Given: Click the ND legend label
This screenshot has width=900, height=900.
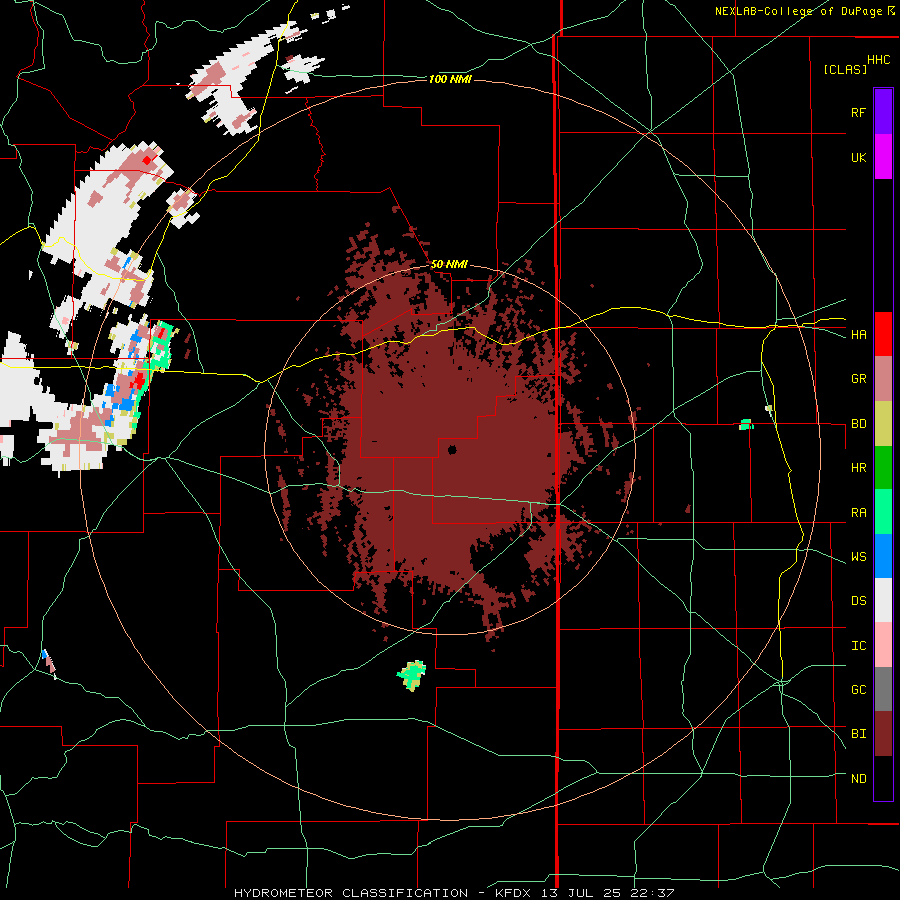Looking at the screenshot, I should click(858, 778).
